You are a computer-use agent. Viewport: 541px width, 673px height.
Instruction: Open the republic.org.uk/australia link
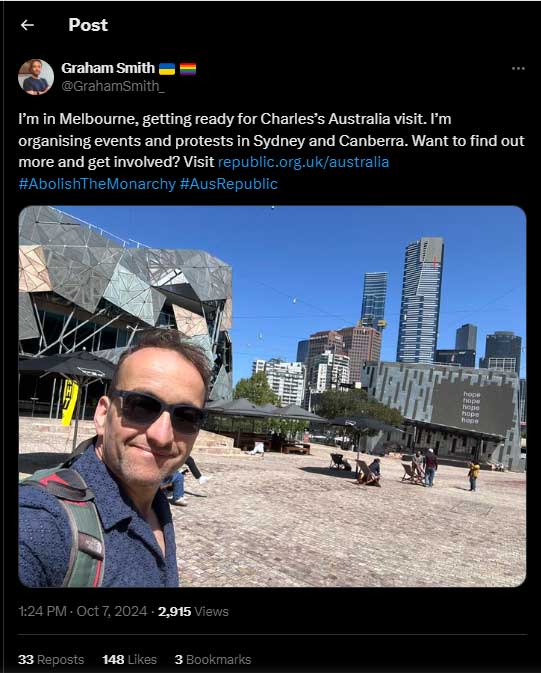tap(304, 162)
